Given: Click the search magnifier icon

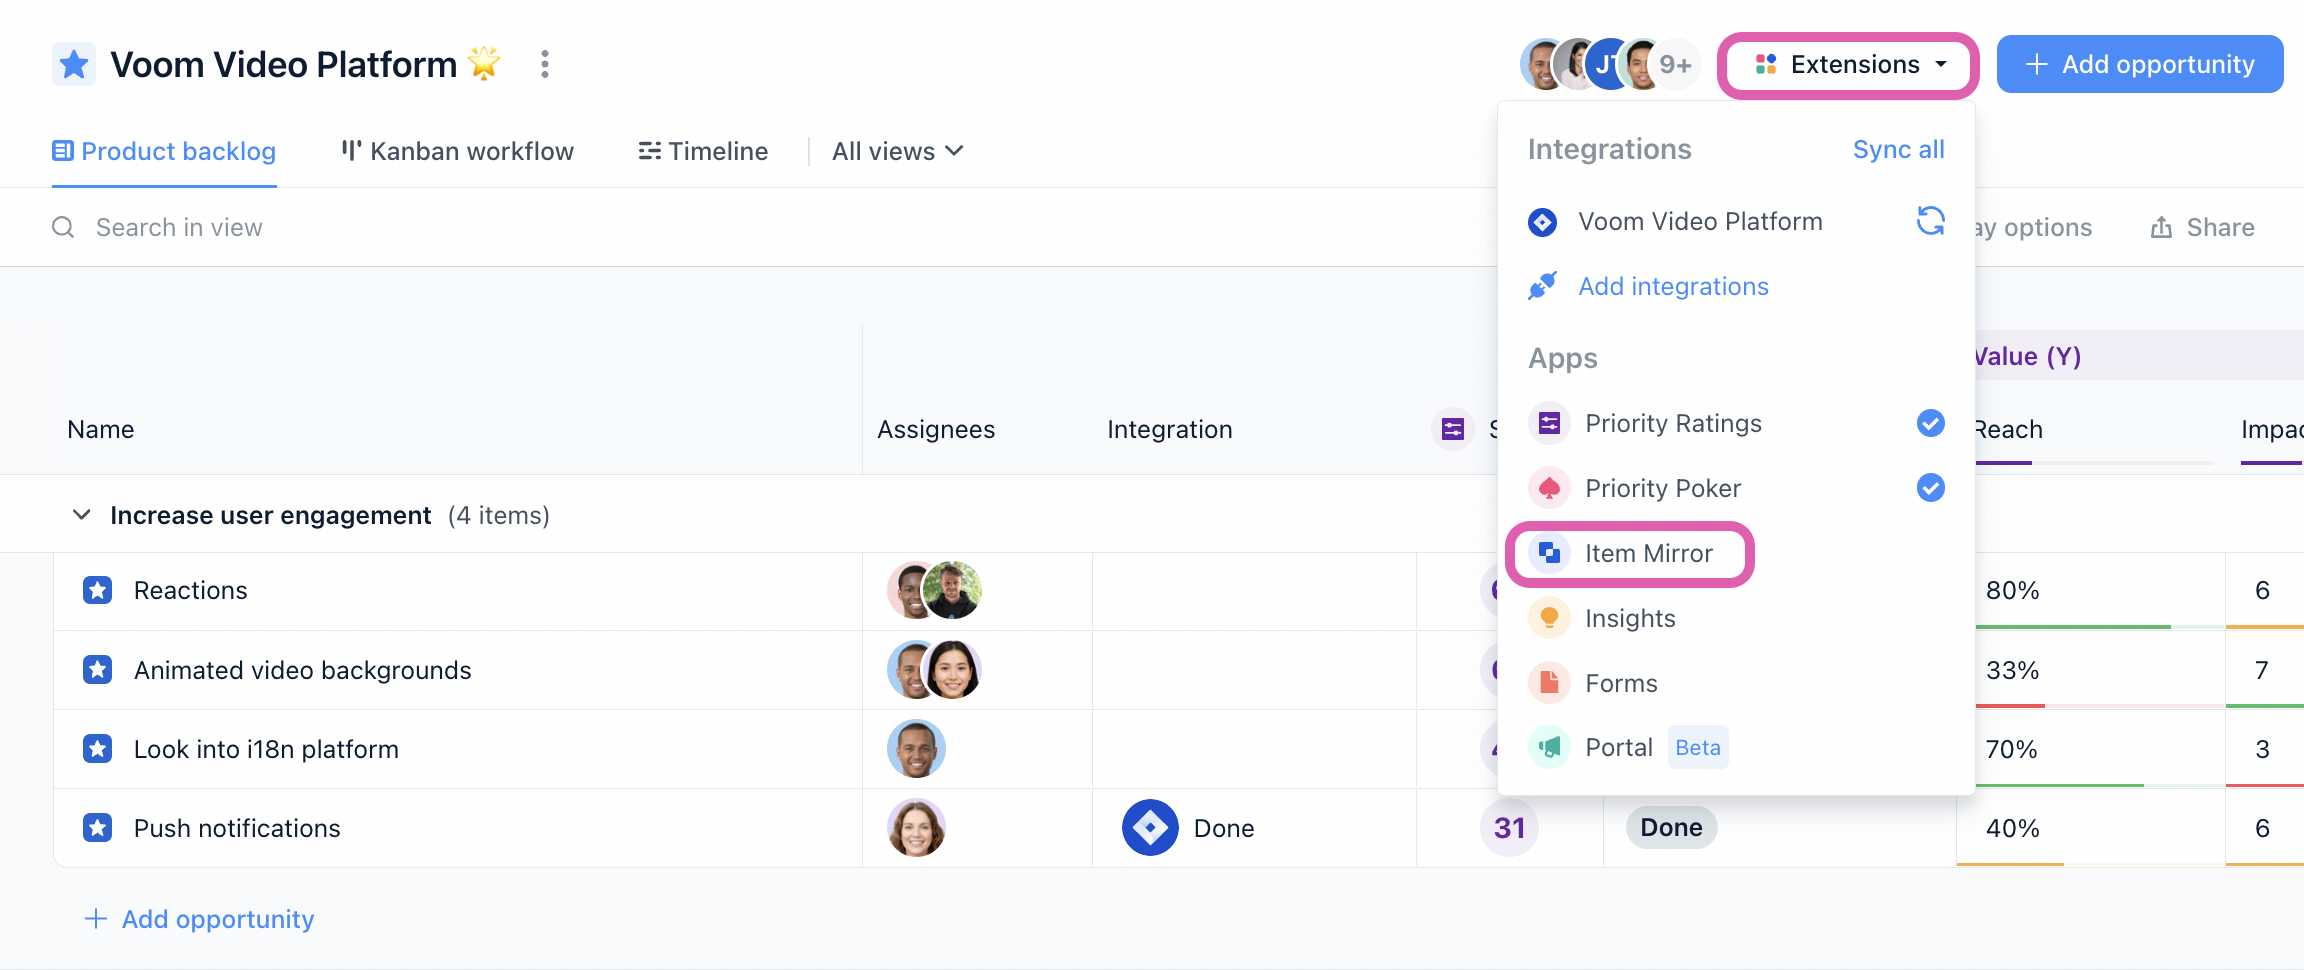Looking at the screenshot, I should tap(63, 228).
